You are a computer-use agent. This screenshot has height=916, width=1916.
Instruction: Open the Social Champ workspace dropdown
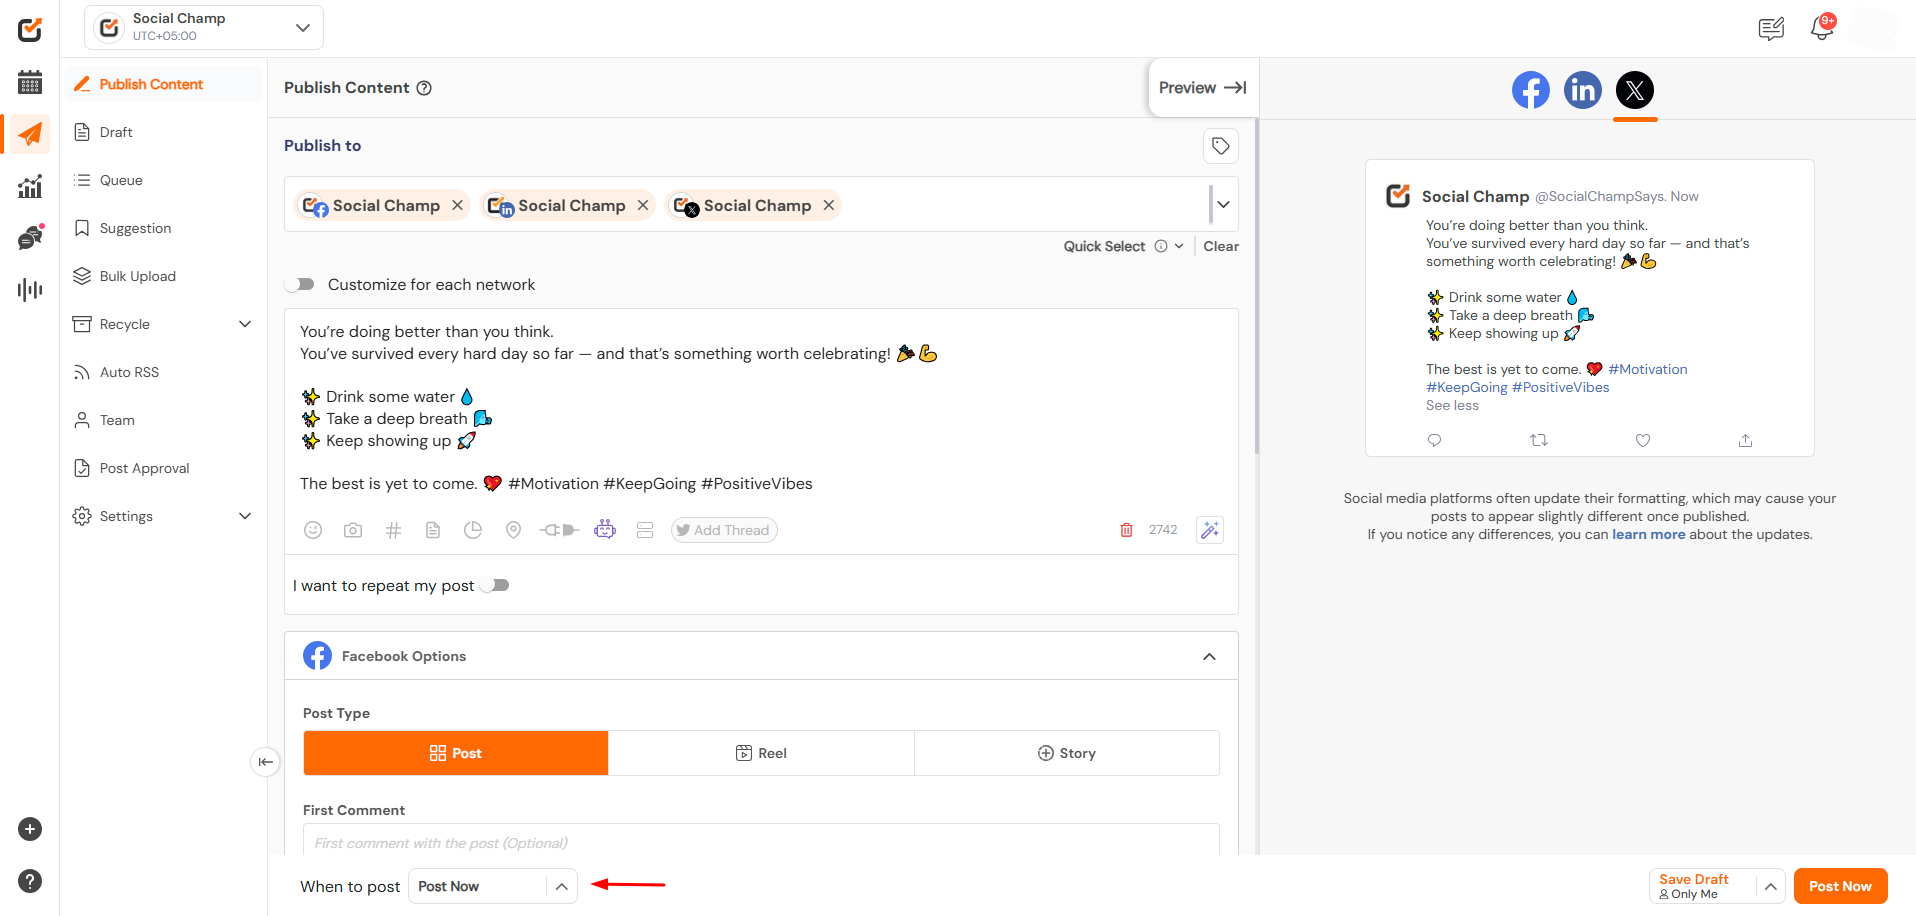tap(204, 27)
